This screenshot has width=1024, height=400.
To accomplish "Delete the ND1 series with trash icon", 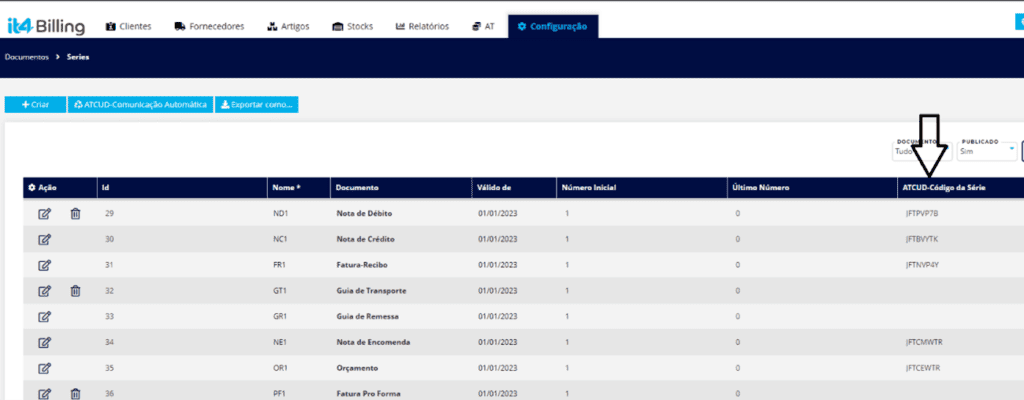I will (75, 213).
